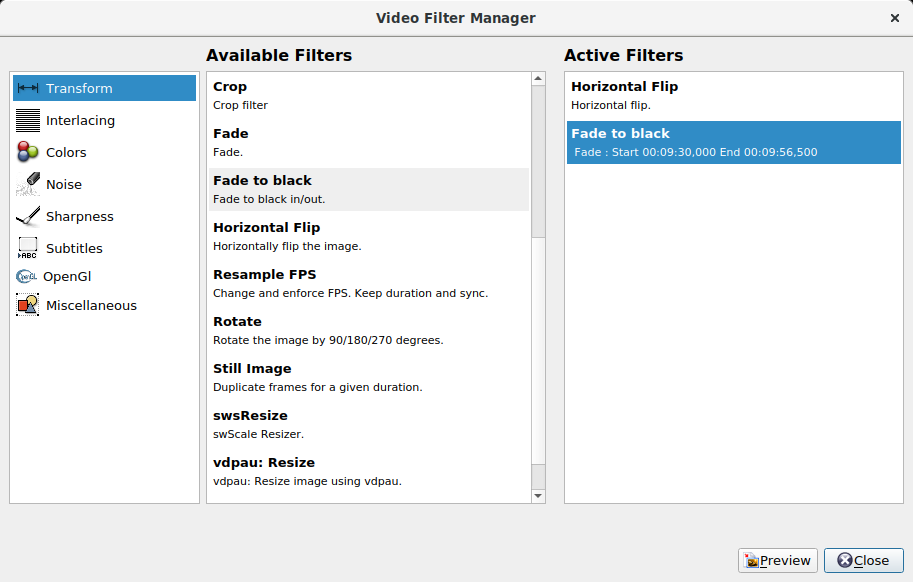
Task: Click the Preview button
Action: [777, 561]
